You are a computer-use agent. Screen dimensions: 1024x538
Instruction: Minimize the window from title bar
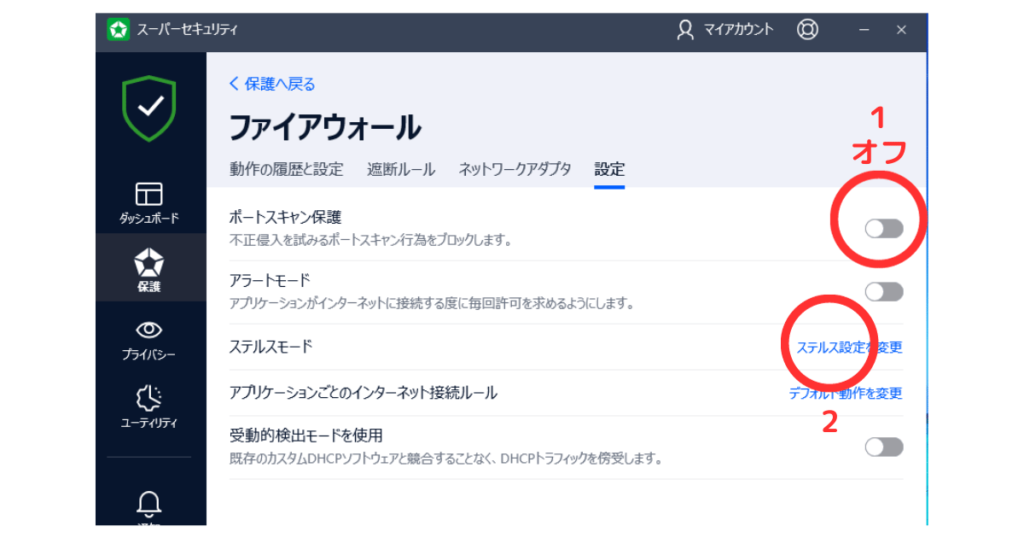(x=860, y=30)
